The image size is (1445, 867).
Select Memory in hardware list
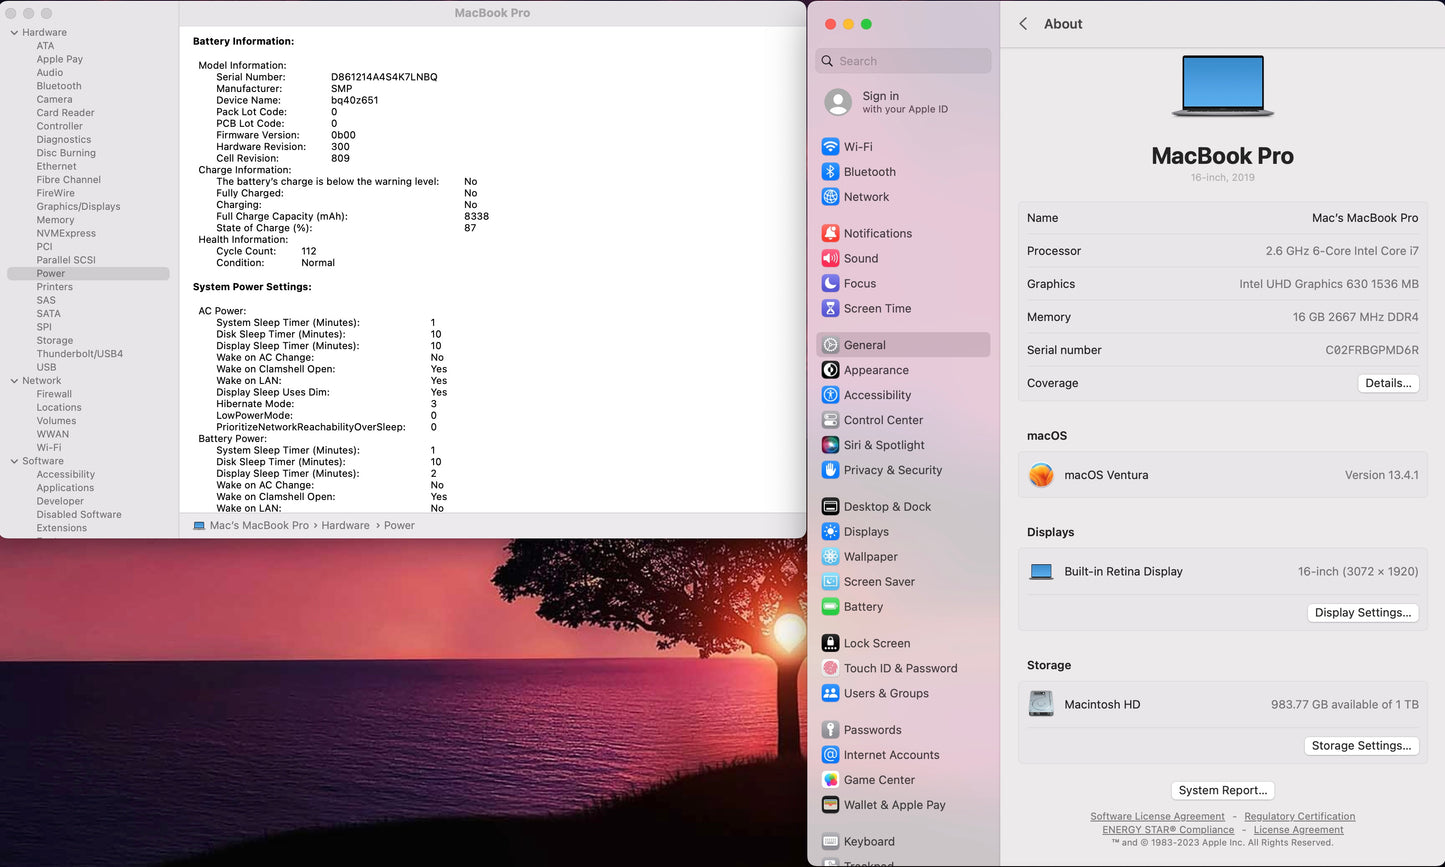click(55, 220)
